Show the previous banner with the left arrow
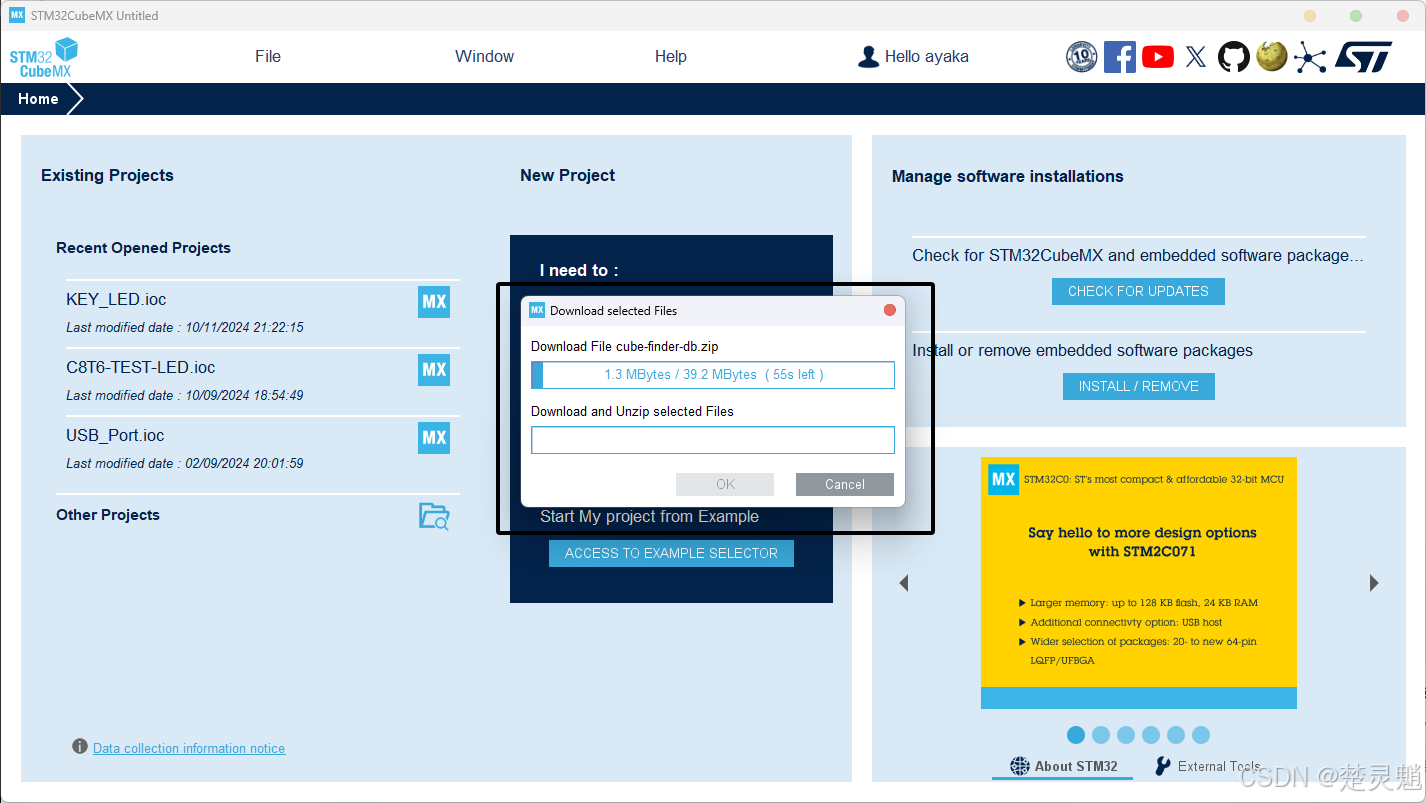 (904, 583)
